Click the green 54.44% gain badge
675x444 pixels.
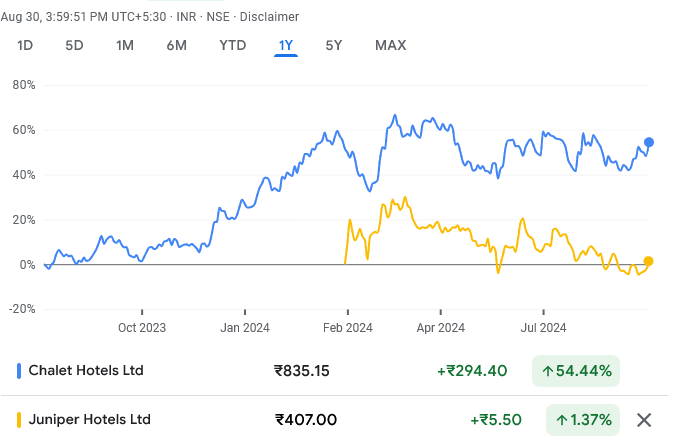[576, 371]
